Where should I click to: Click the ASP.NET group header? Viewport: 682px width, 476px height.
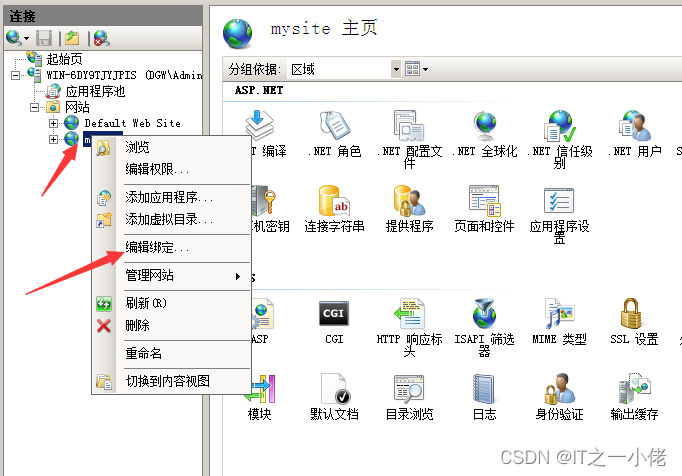259,91
